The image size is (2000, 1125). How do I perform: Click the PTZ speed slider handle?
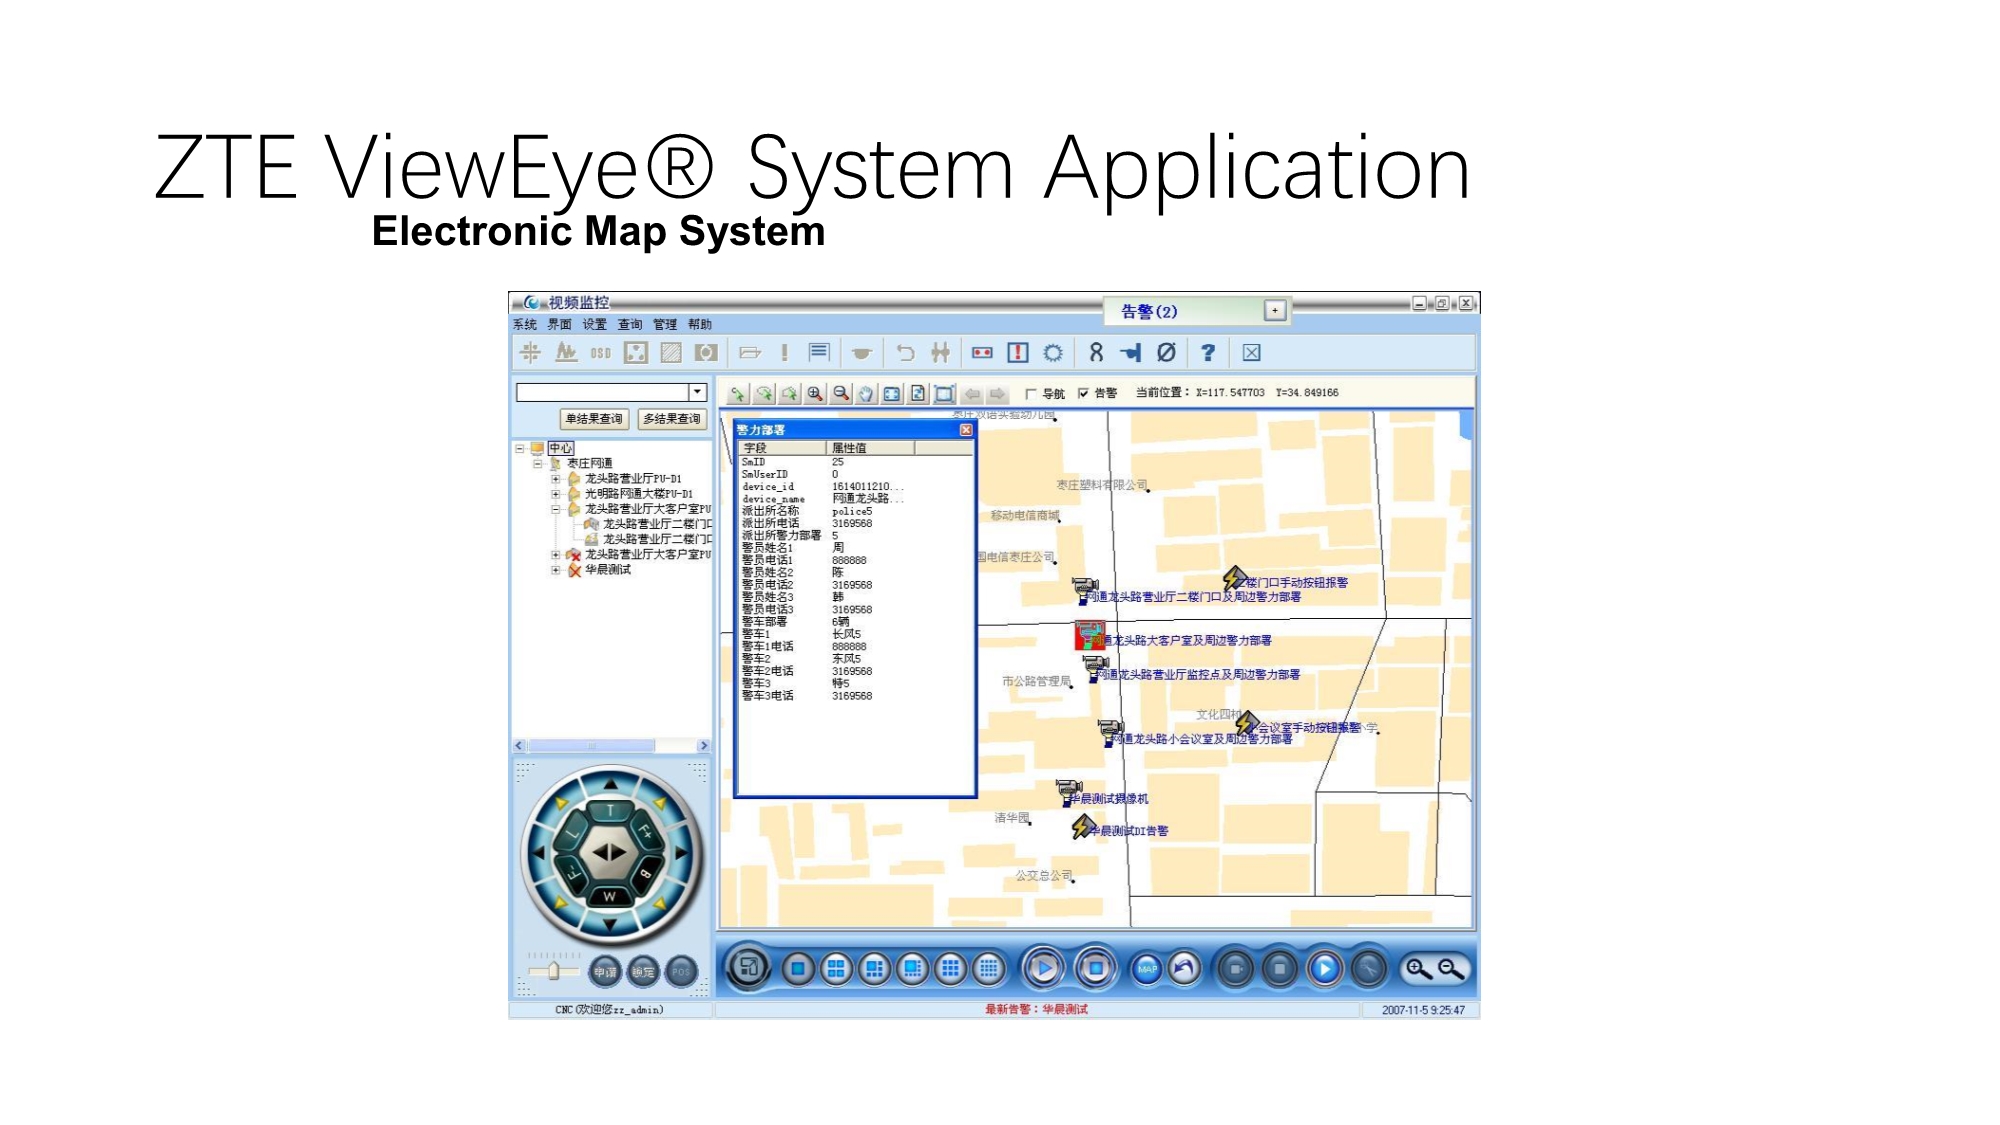(x=553, y=971)
